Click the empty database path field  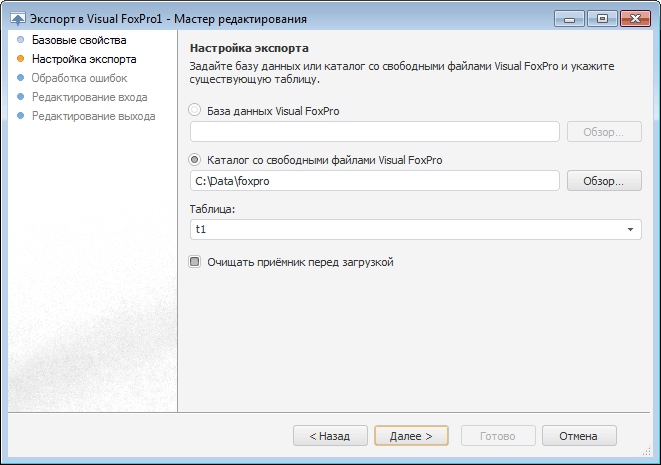pyautogui.click(x=375, y=132)
